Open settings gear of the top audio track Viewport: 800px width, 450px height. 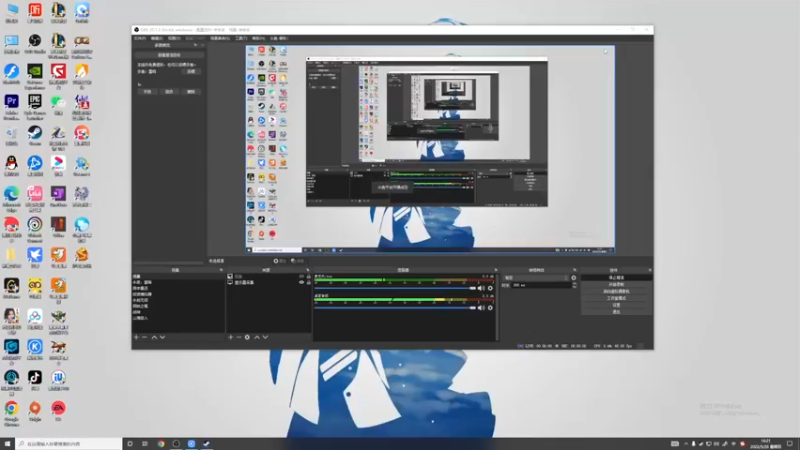[490, 288]
